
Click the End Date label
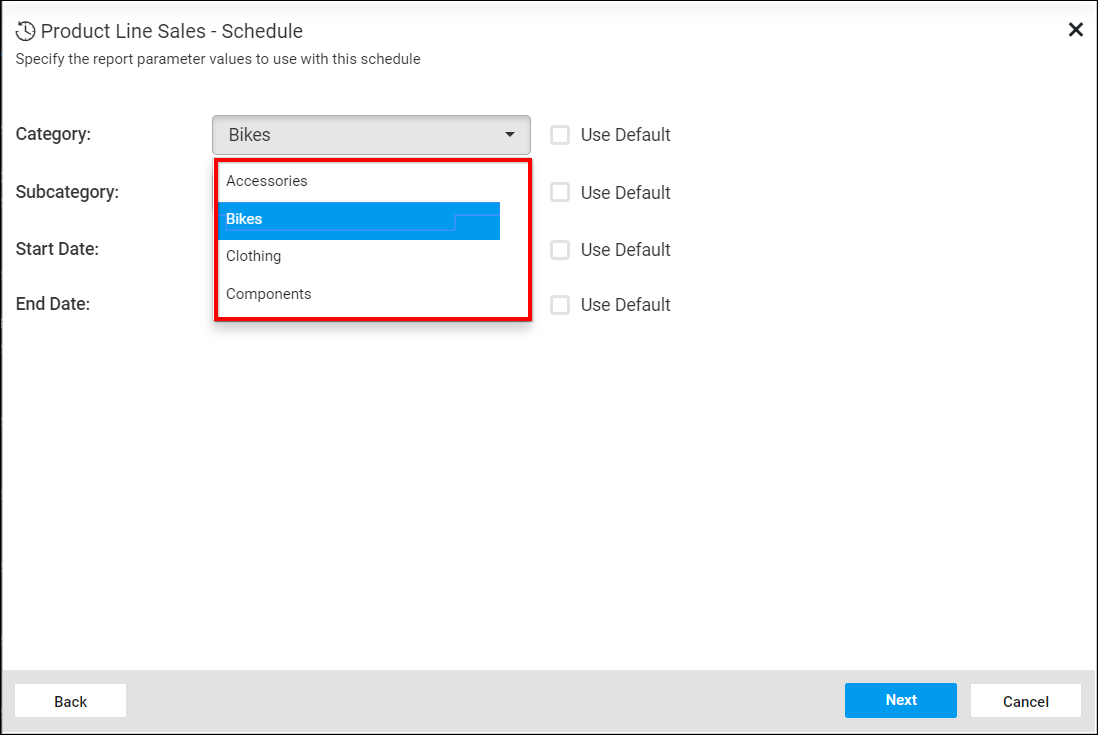[53, 304]
